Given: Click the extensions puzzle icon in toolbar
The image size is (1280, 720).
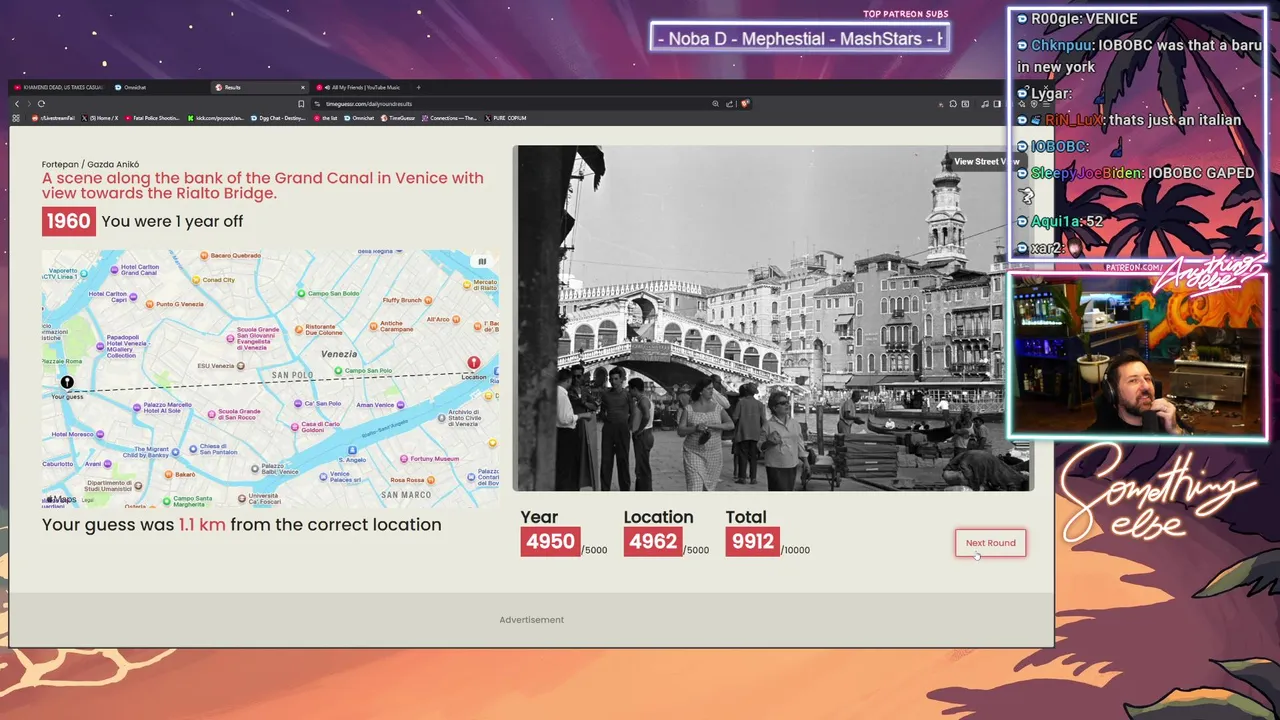Looking at the screenshot, I should [x=953, y=104].
